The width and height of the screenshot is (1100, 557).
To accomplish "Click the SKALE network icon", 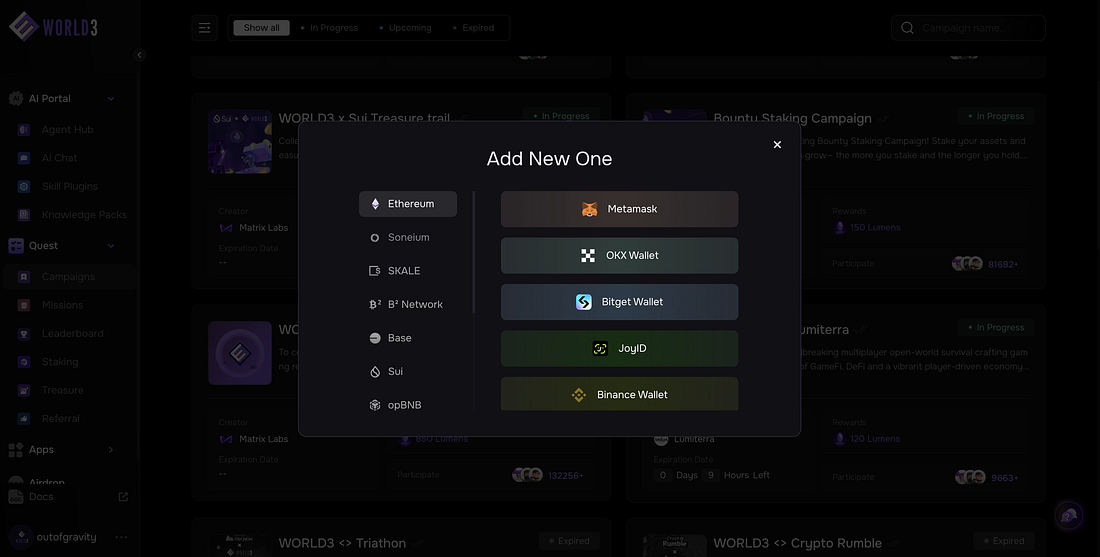I will pos(375,271).
